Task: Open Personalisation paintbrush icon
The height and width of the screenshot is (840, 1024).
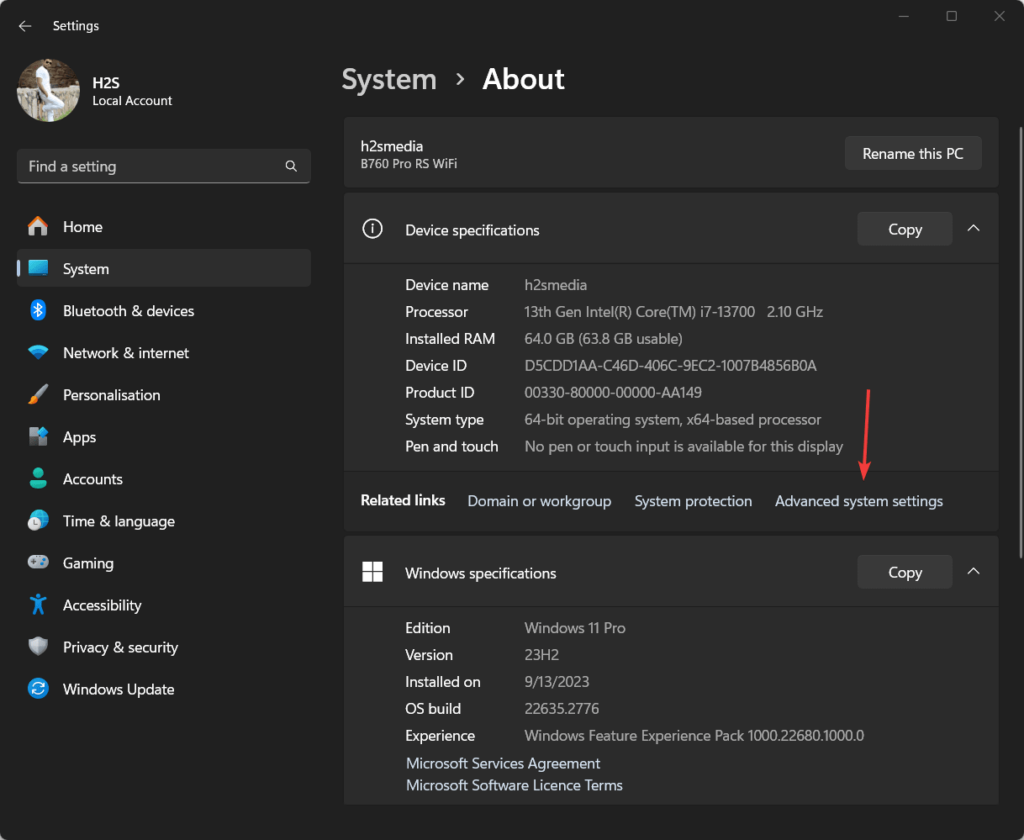Action: pos(38,395)
